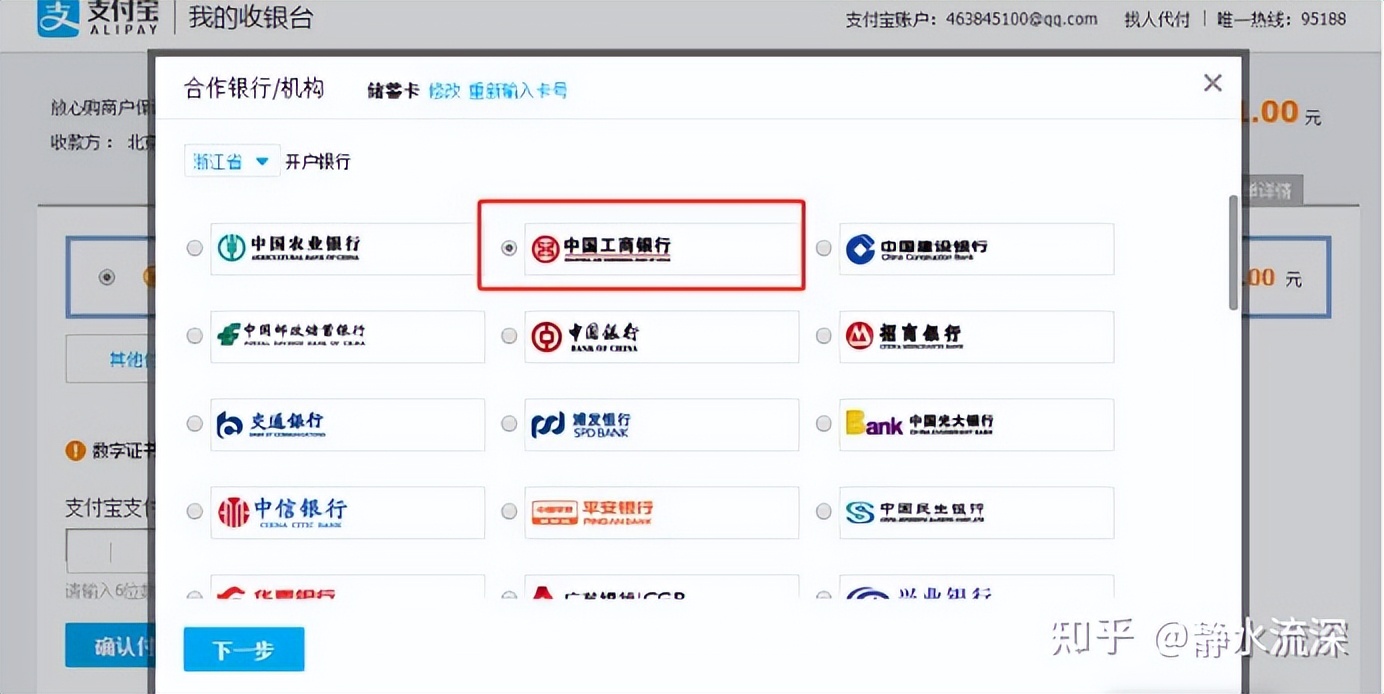The image size is (1384, 694).
Task: Click the 下一步 button
Action: click(243, 649)
